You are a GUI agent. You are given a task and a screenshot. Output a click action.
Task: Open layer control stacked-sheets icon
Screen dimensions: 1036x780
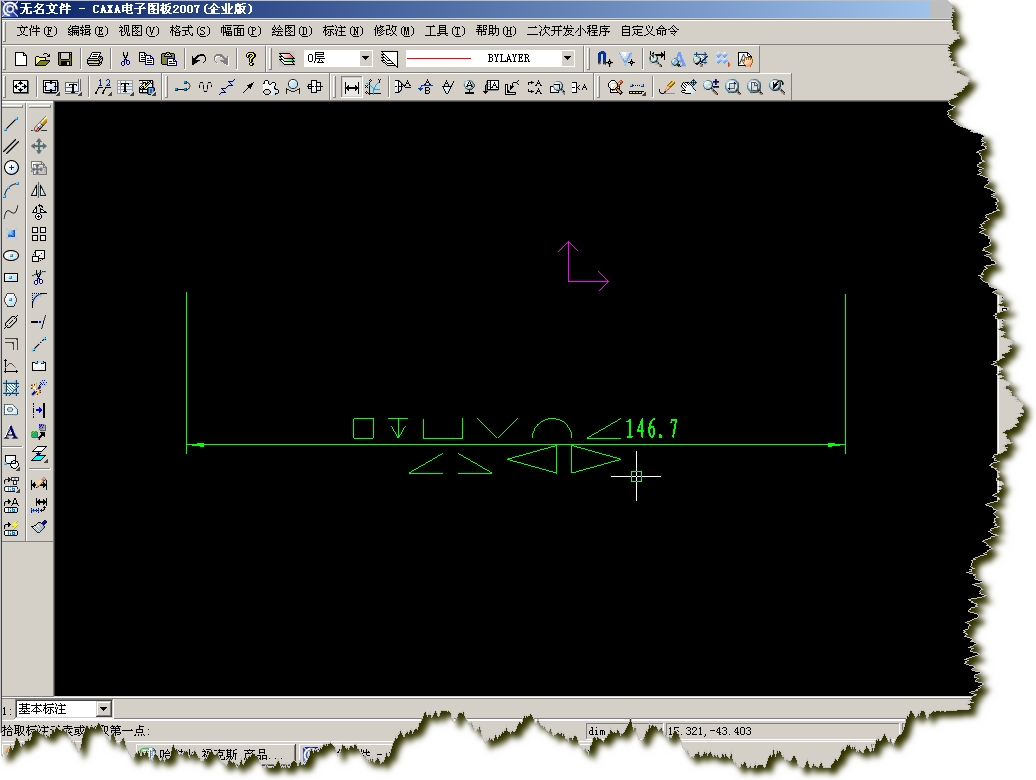(x=286, y=59)
